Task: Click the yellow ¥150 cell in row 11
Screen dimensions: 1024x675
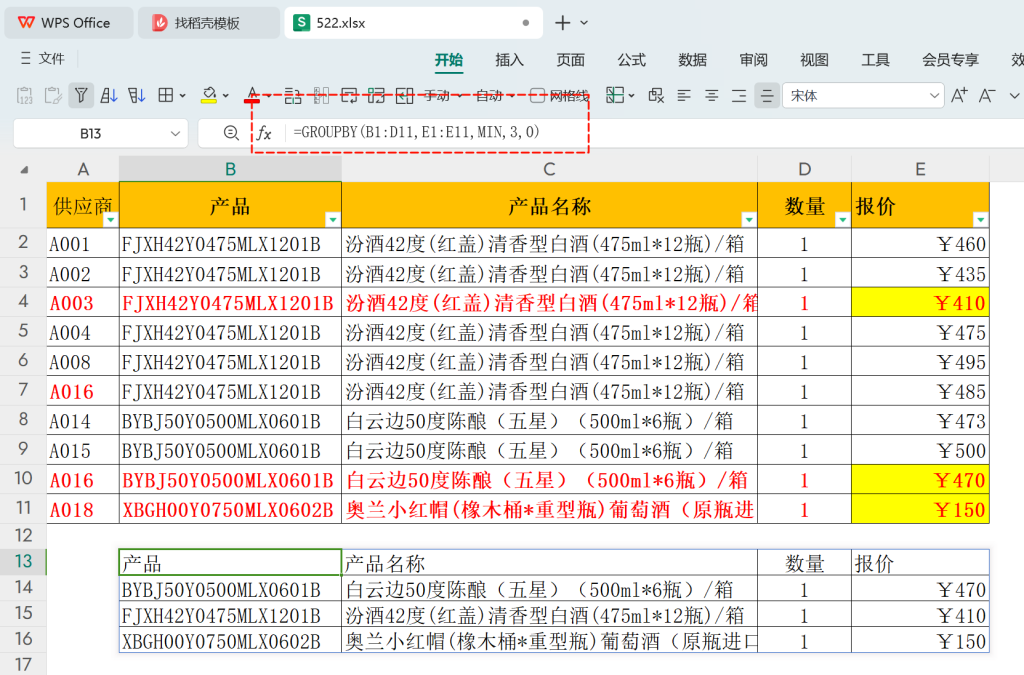Action: click(920, 509)
